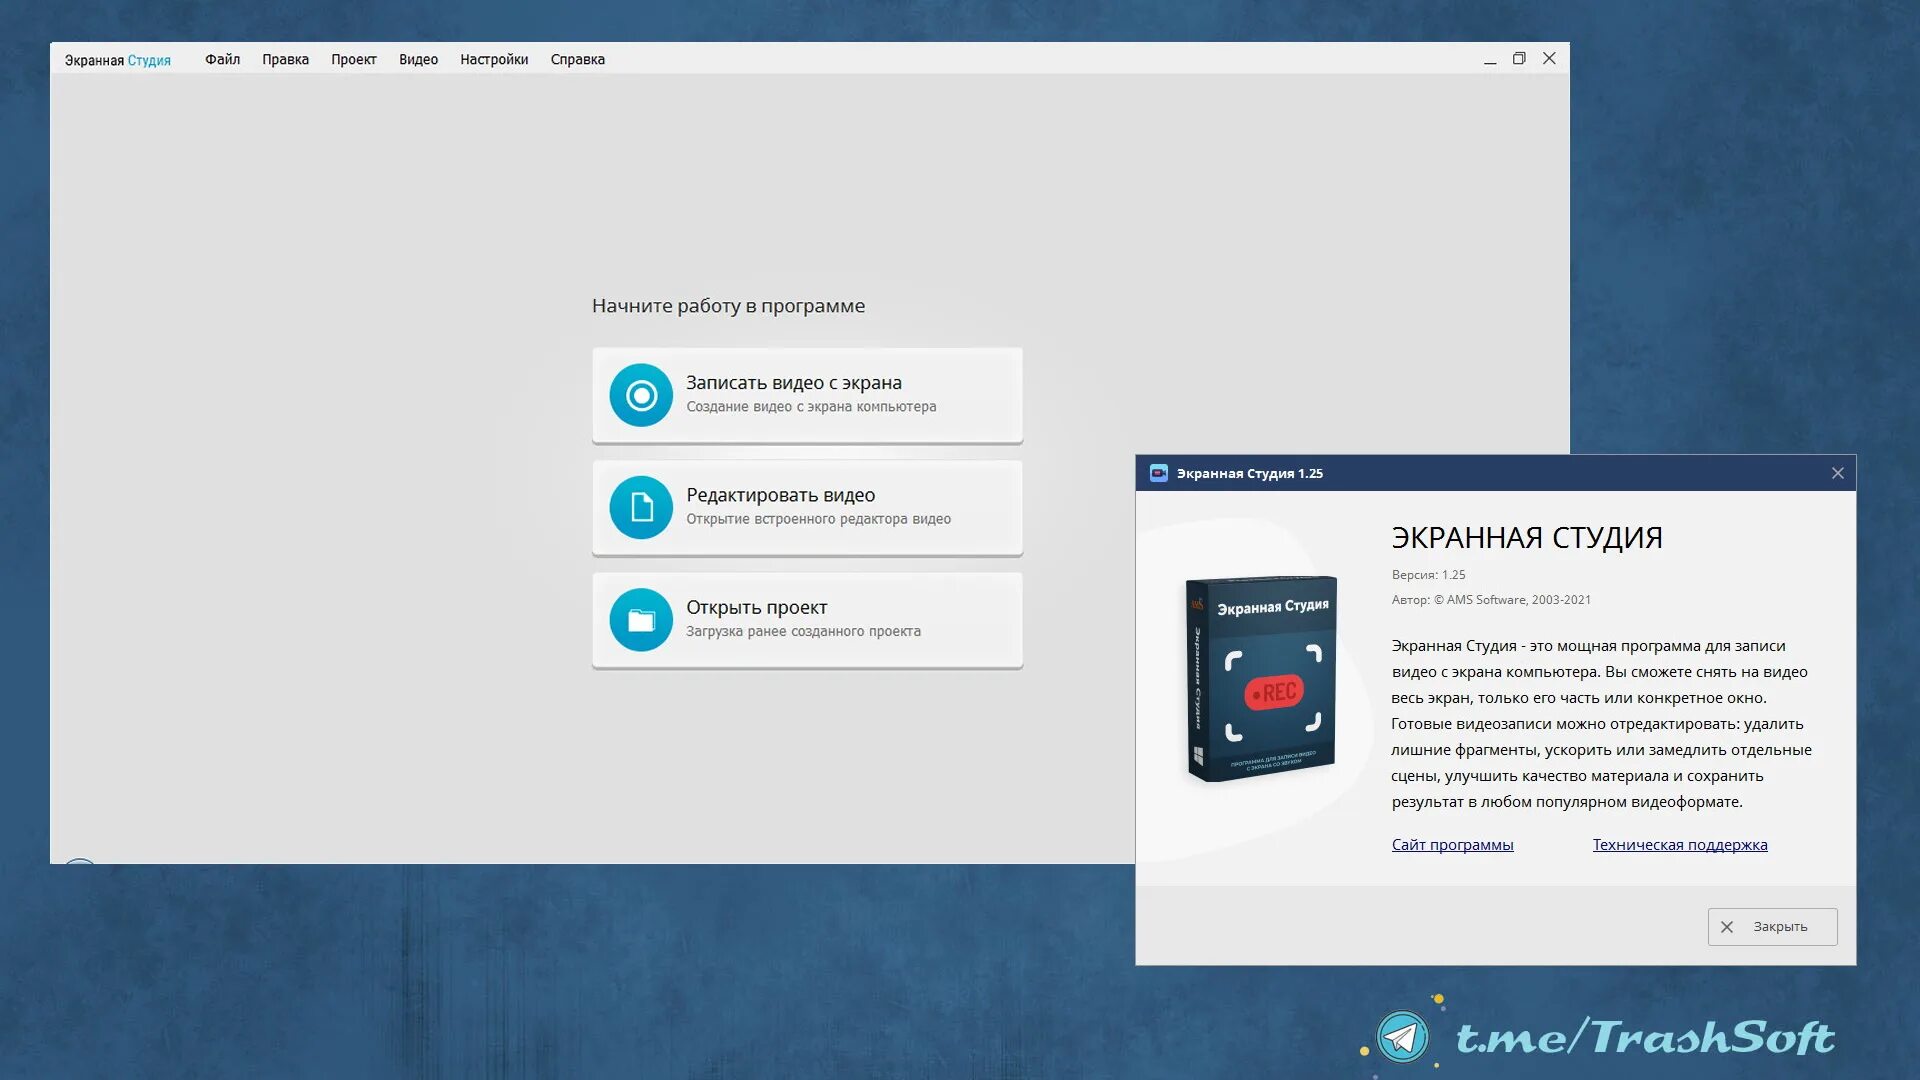Viewport: 1920px width, 1080px height.
Task: Open the Проект menu
Action: 353,59
